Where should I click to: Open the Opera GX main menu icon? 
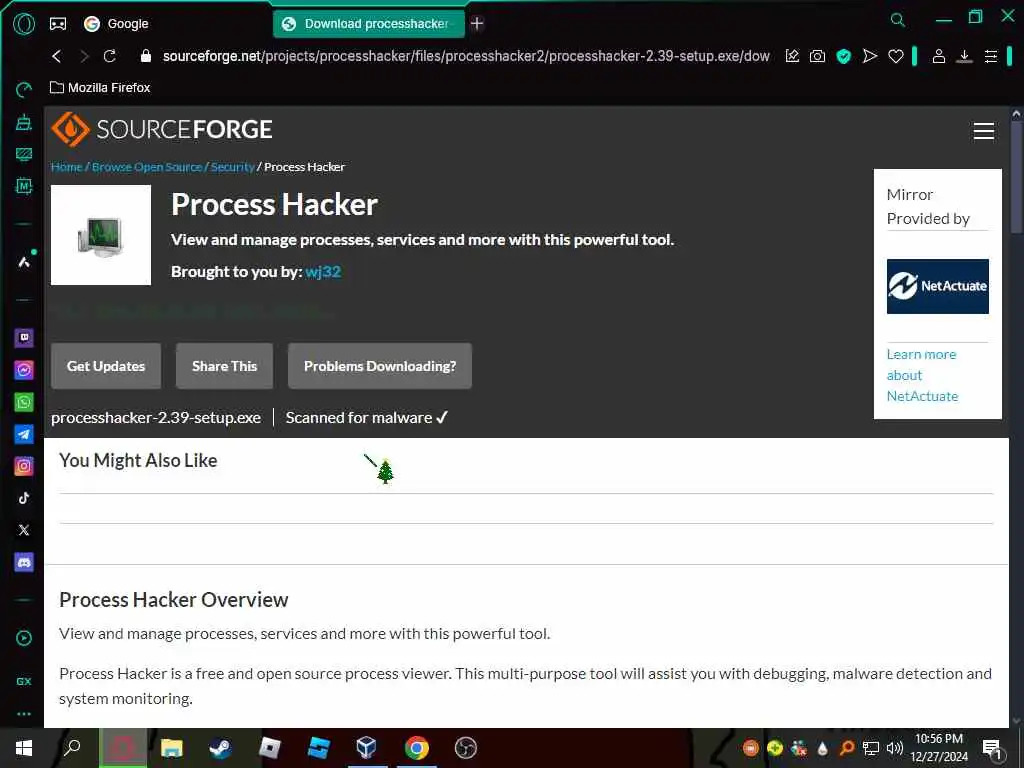point(24,24)
